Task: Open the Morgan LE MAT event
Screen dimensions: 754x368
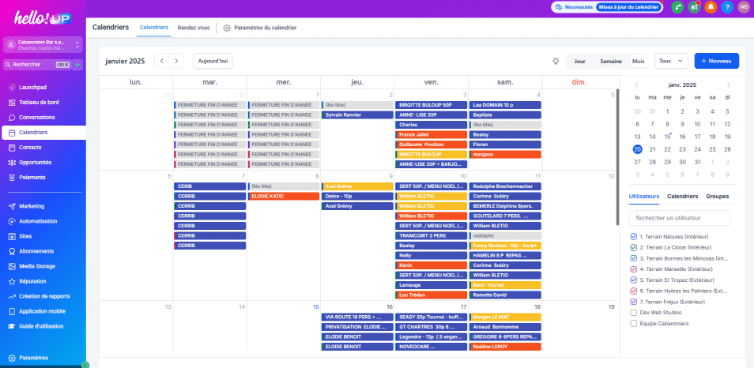Action: [505, 317]
